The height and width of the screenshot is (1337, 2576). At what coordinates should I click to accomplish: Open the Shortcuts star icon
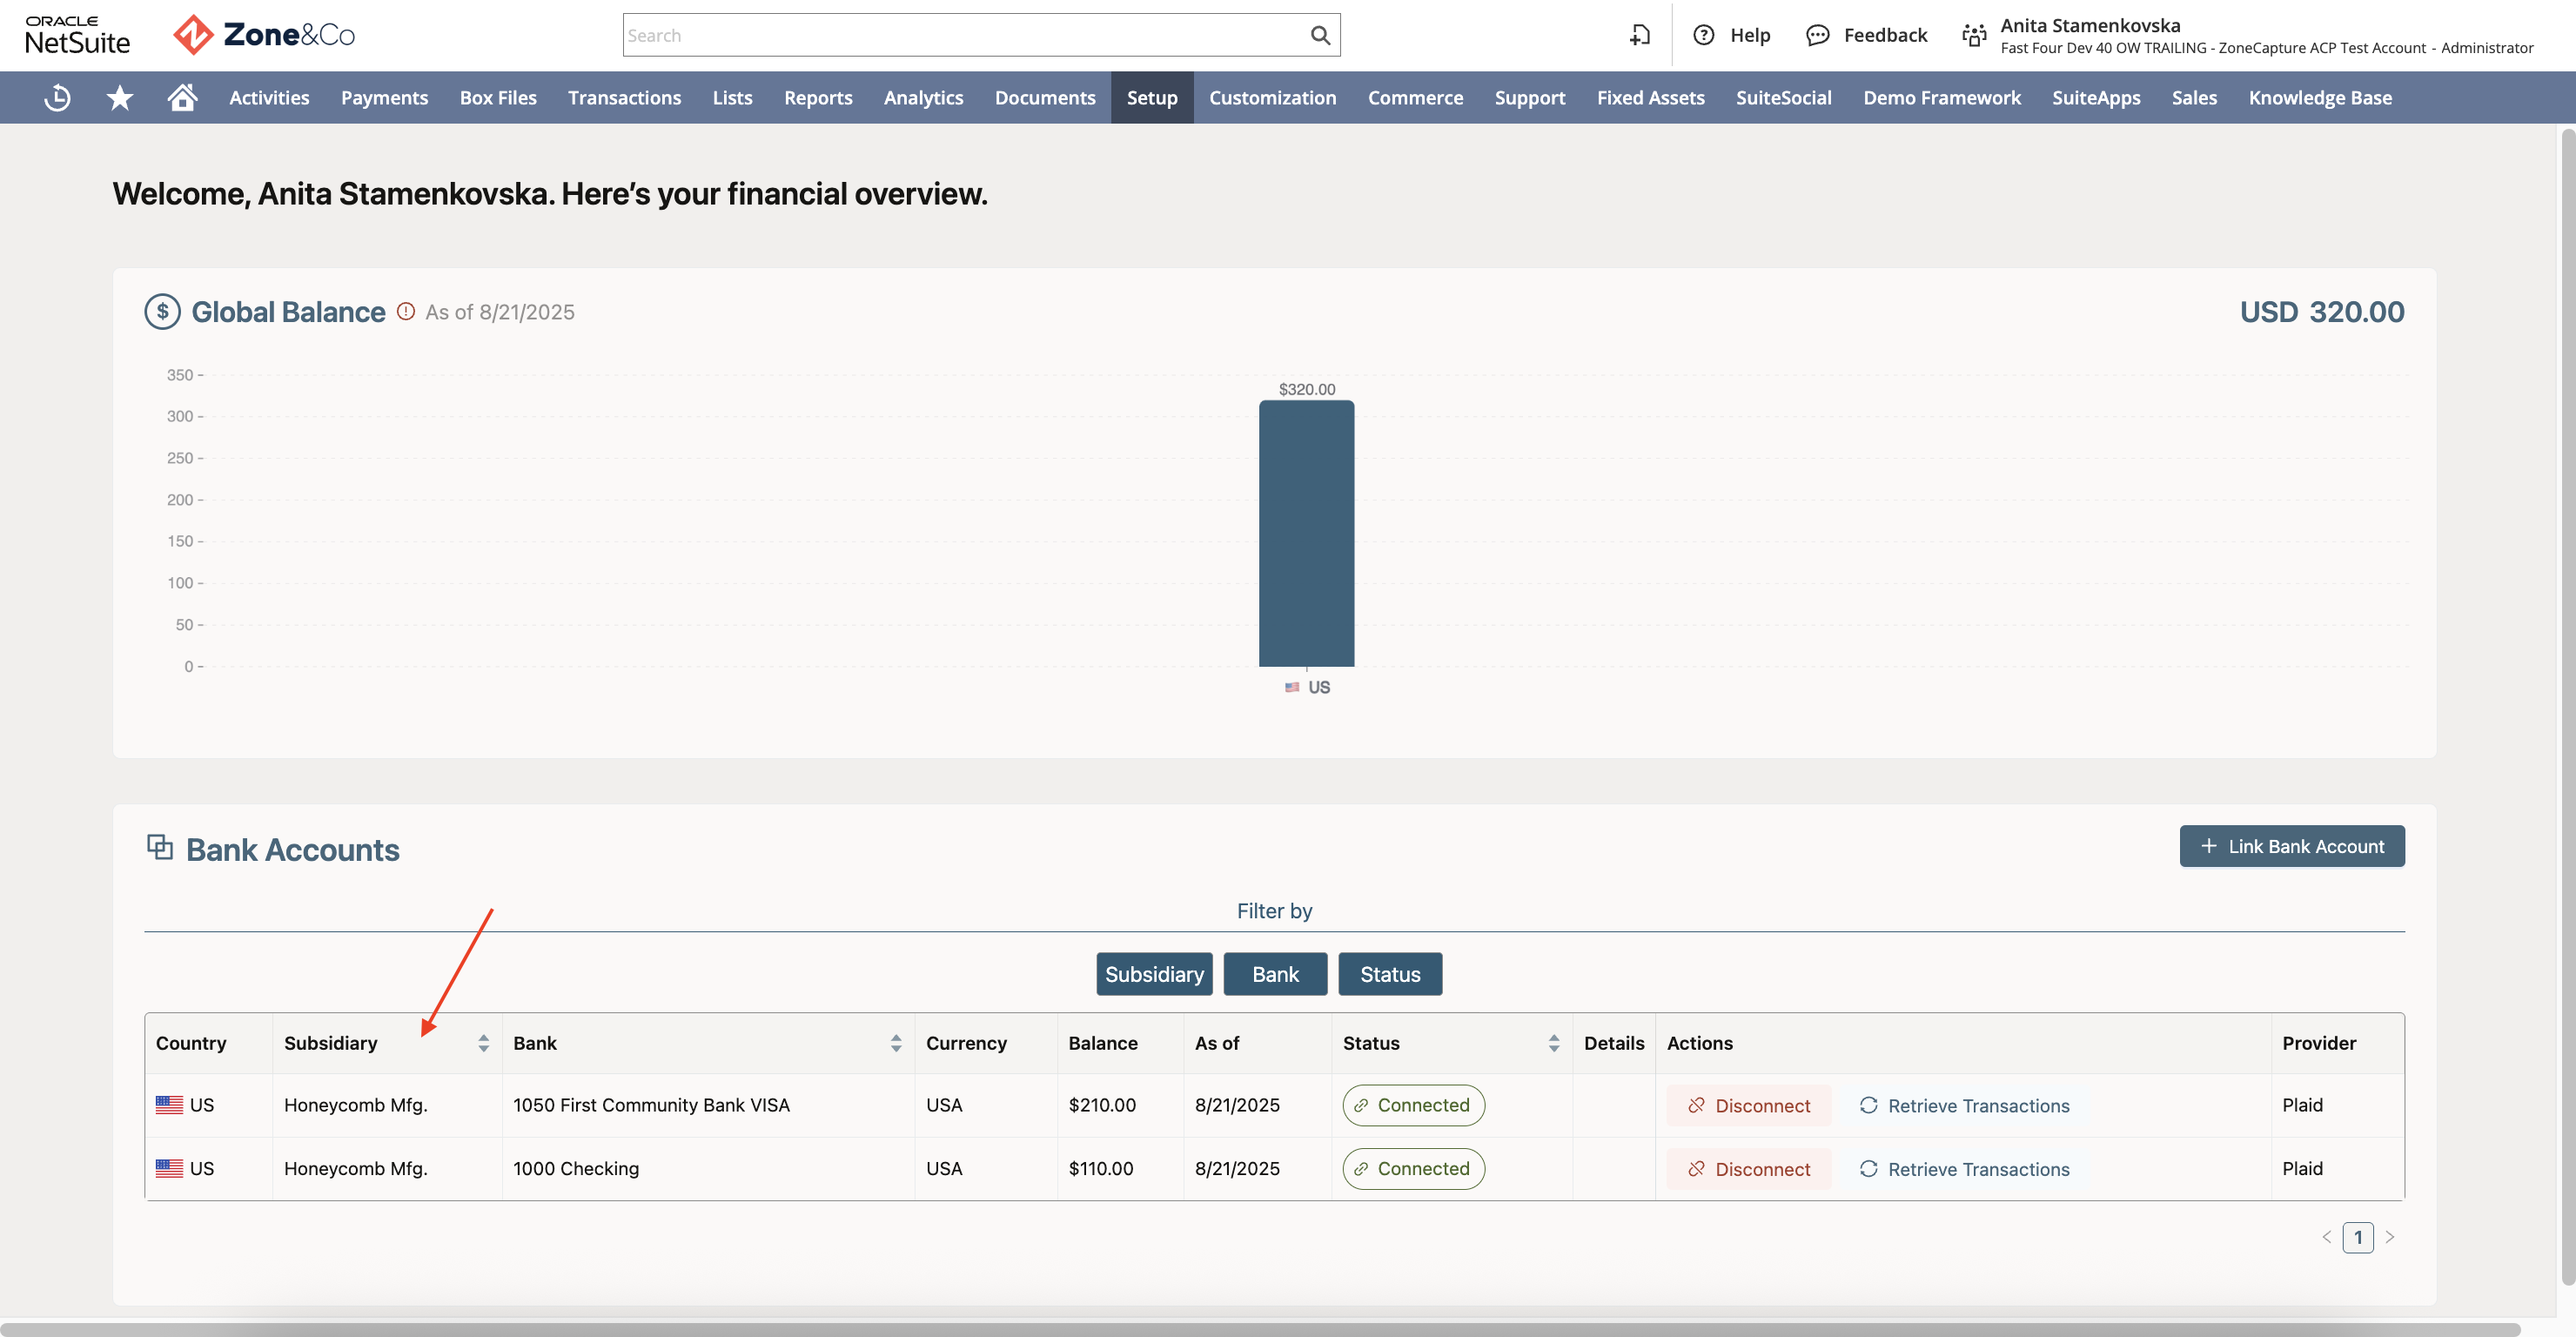point(120,97)
